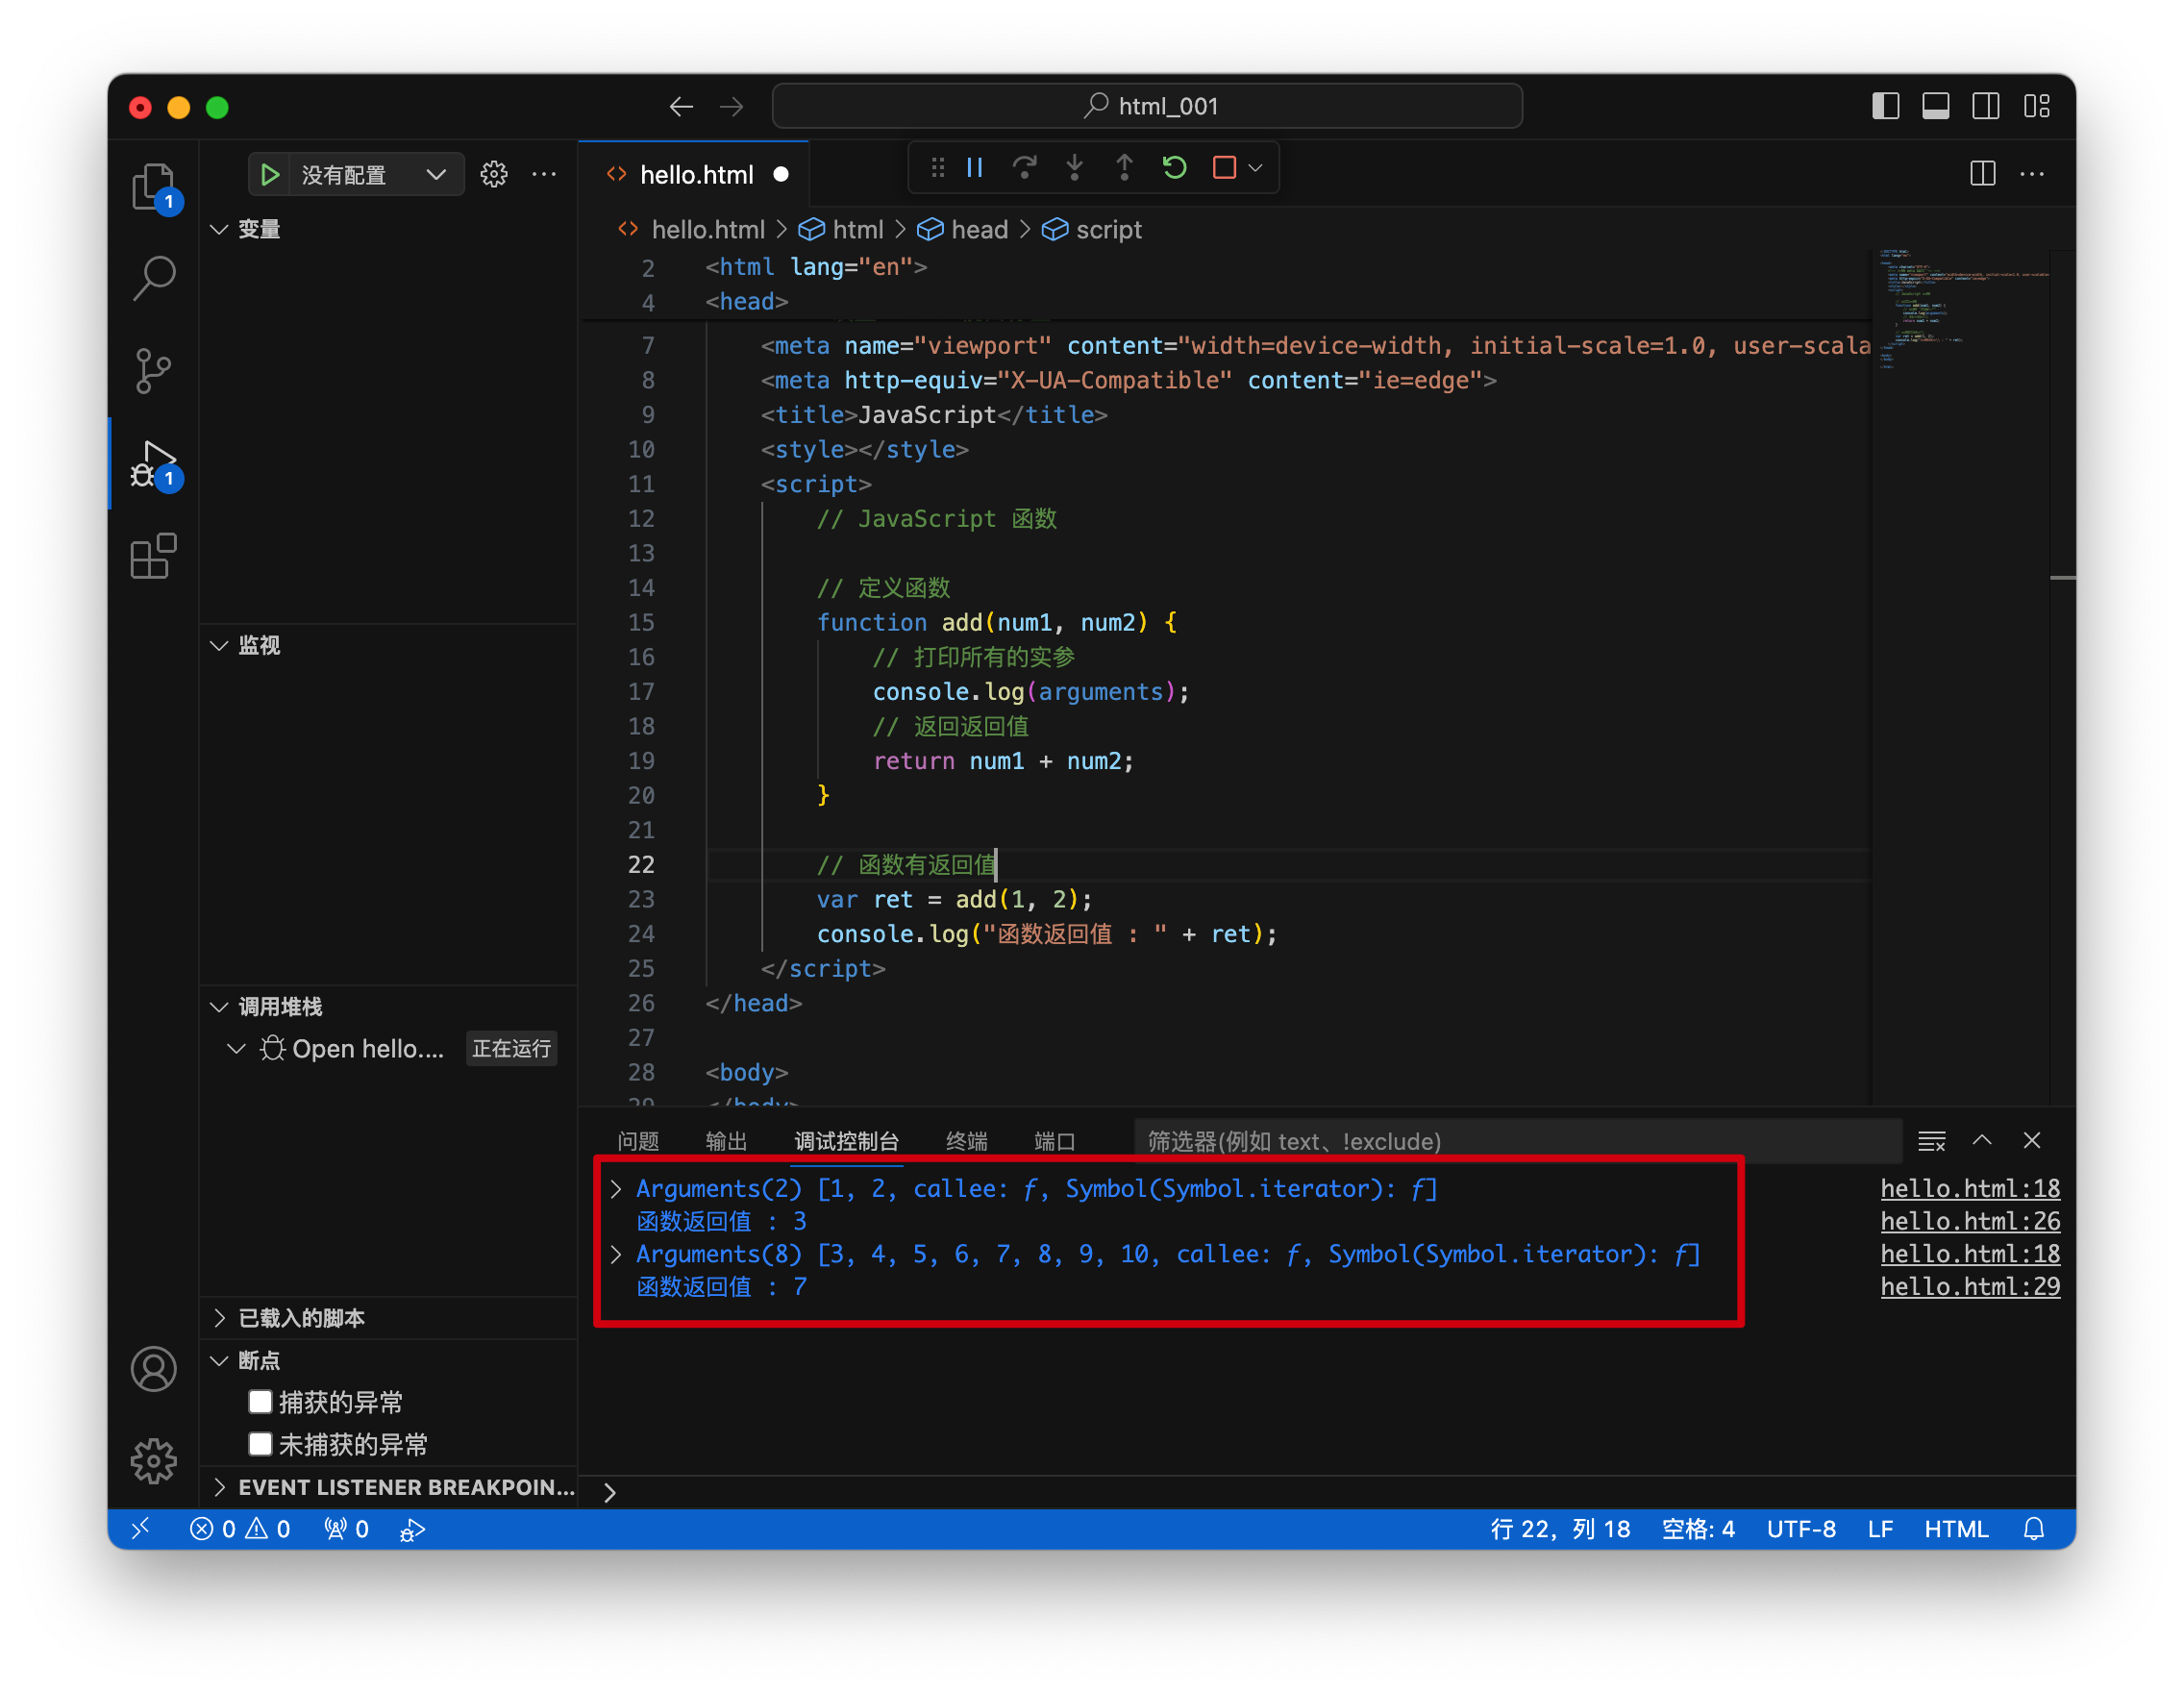Change language mode via HTML status item

pyautogui.click(x=1956, y=1529)
